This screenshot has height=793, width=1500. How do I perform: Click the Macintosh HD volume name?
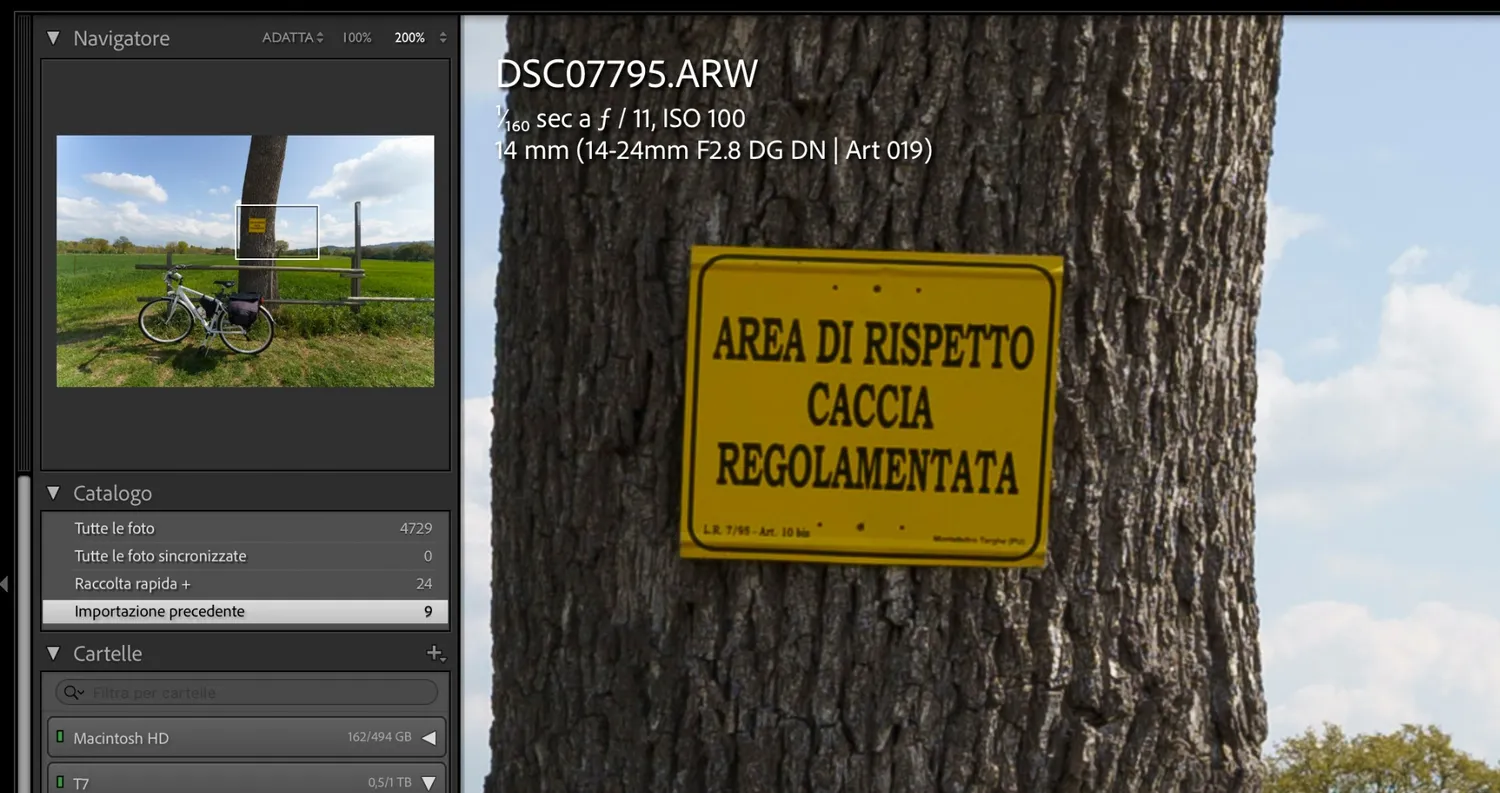click(121, 738)
